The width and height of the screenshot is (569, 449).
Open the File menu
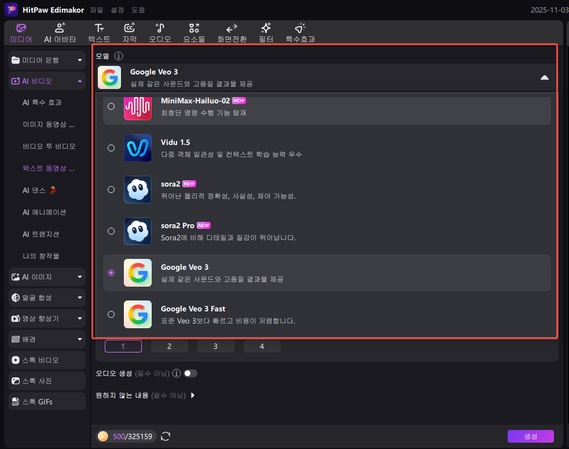tap(97, 10)
